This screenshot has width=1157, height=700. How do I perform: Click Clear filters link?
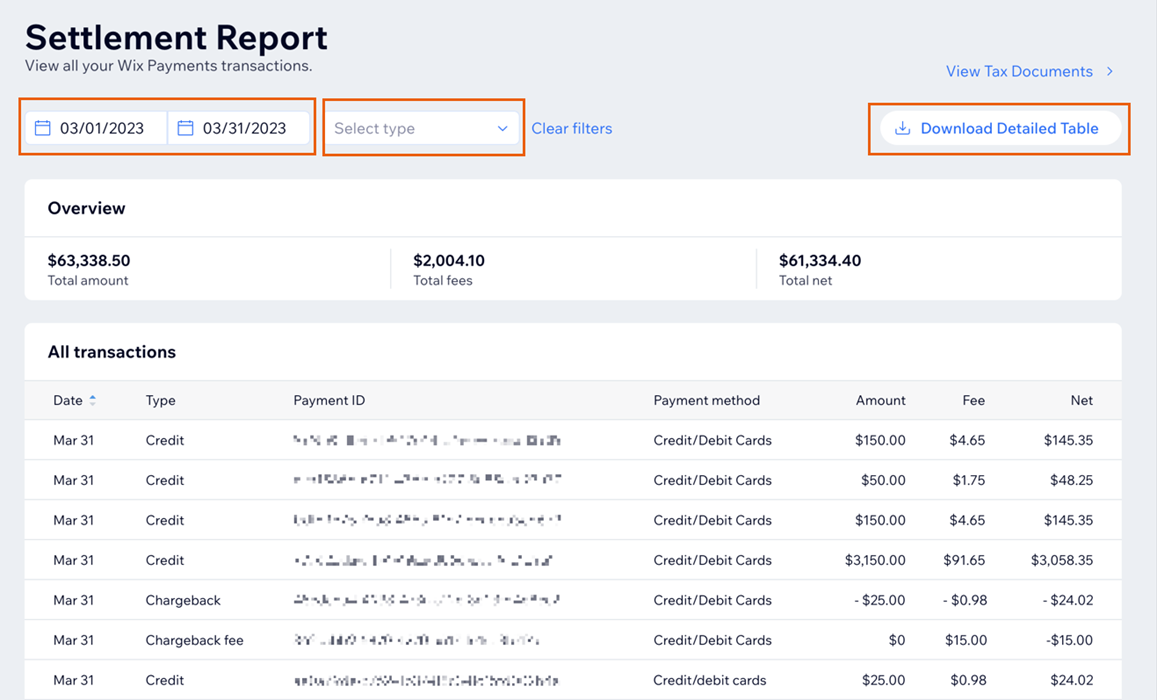[572, 128]
